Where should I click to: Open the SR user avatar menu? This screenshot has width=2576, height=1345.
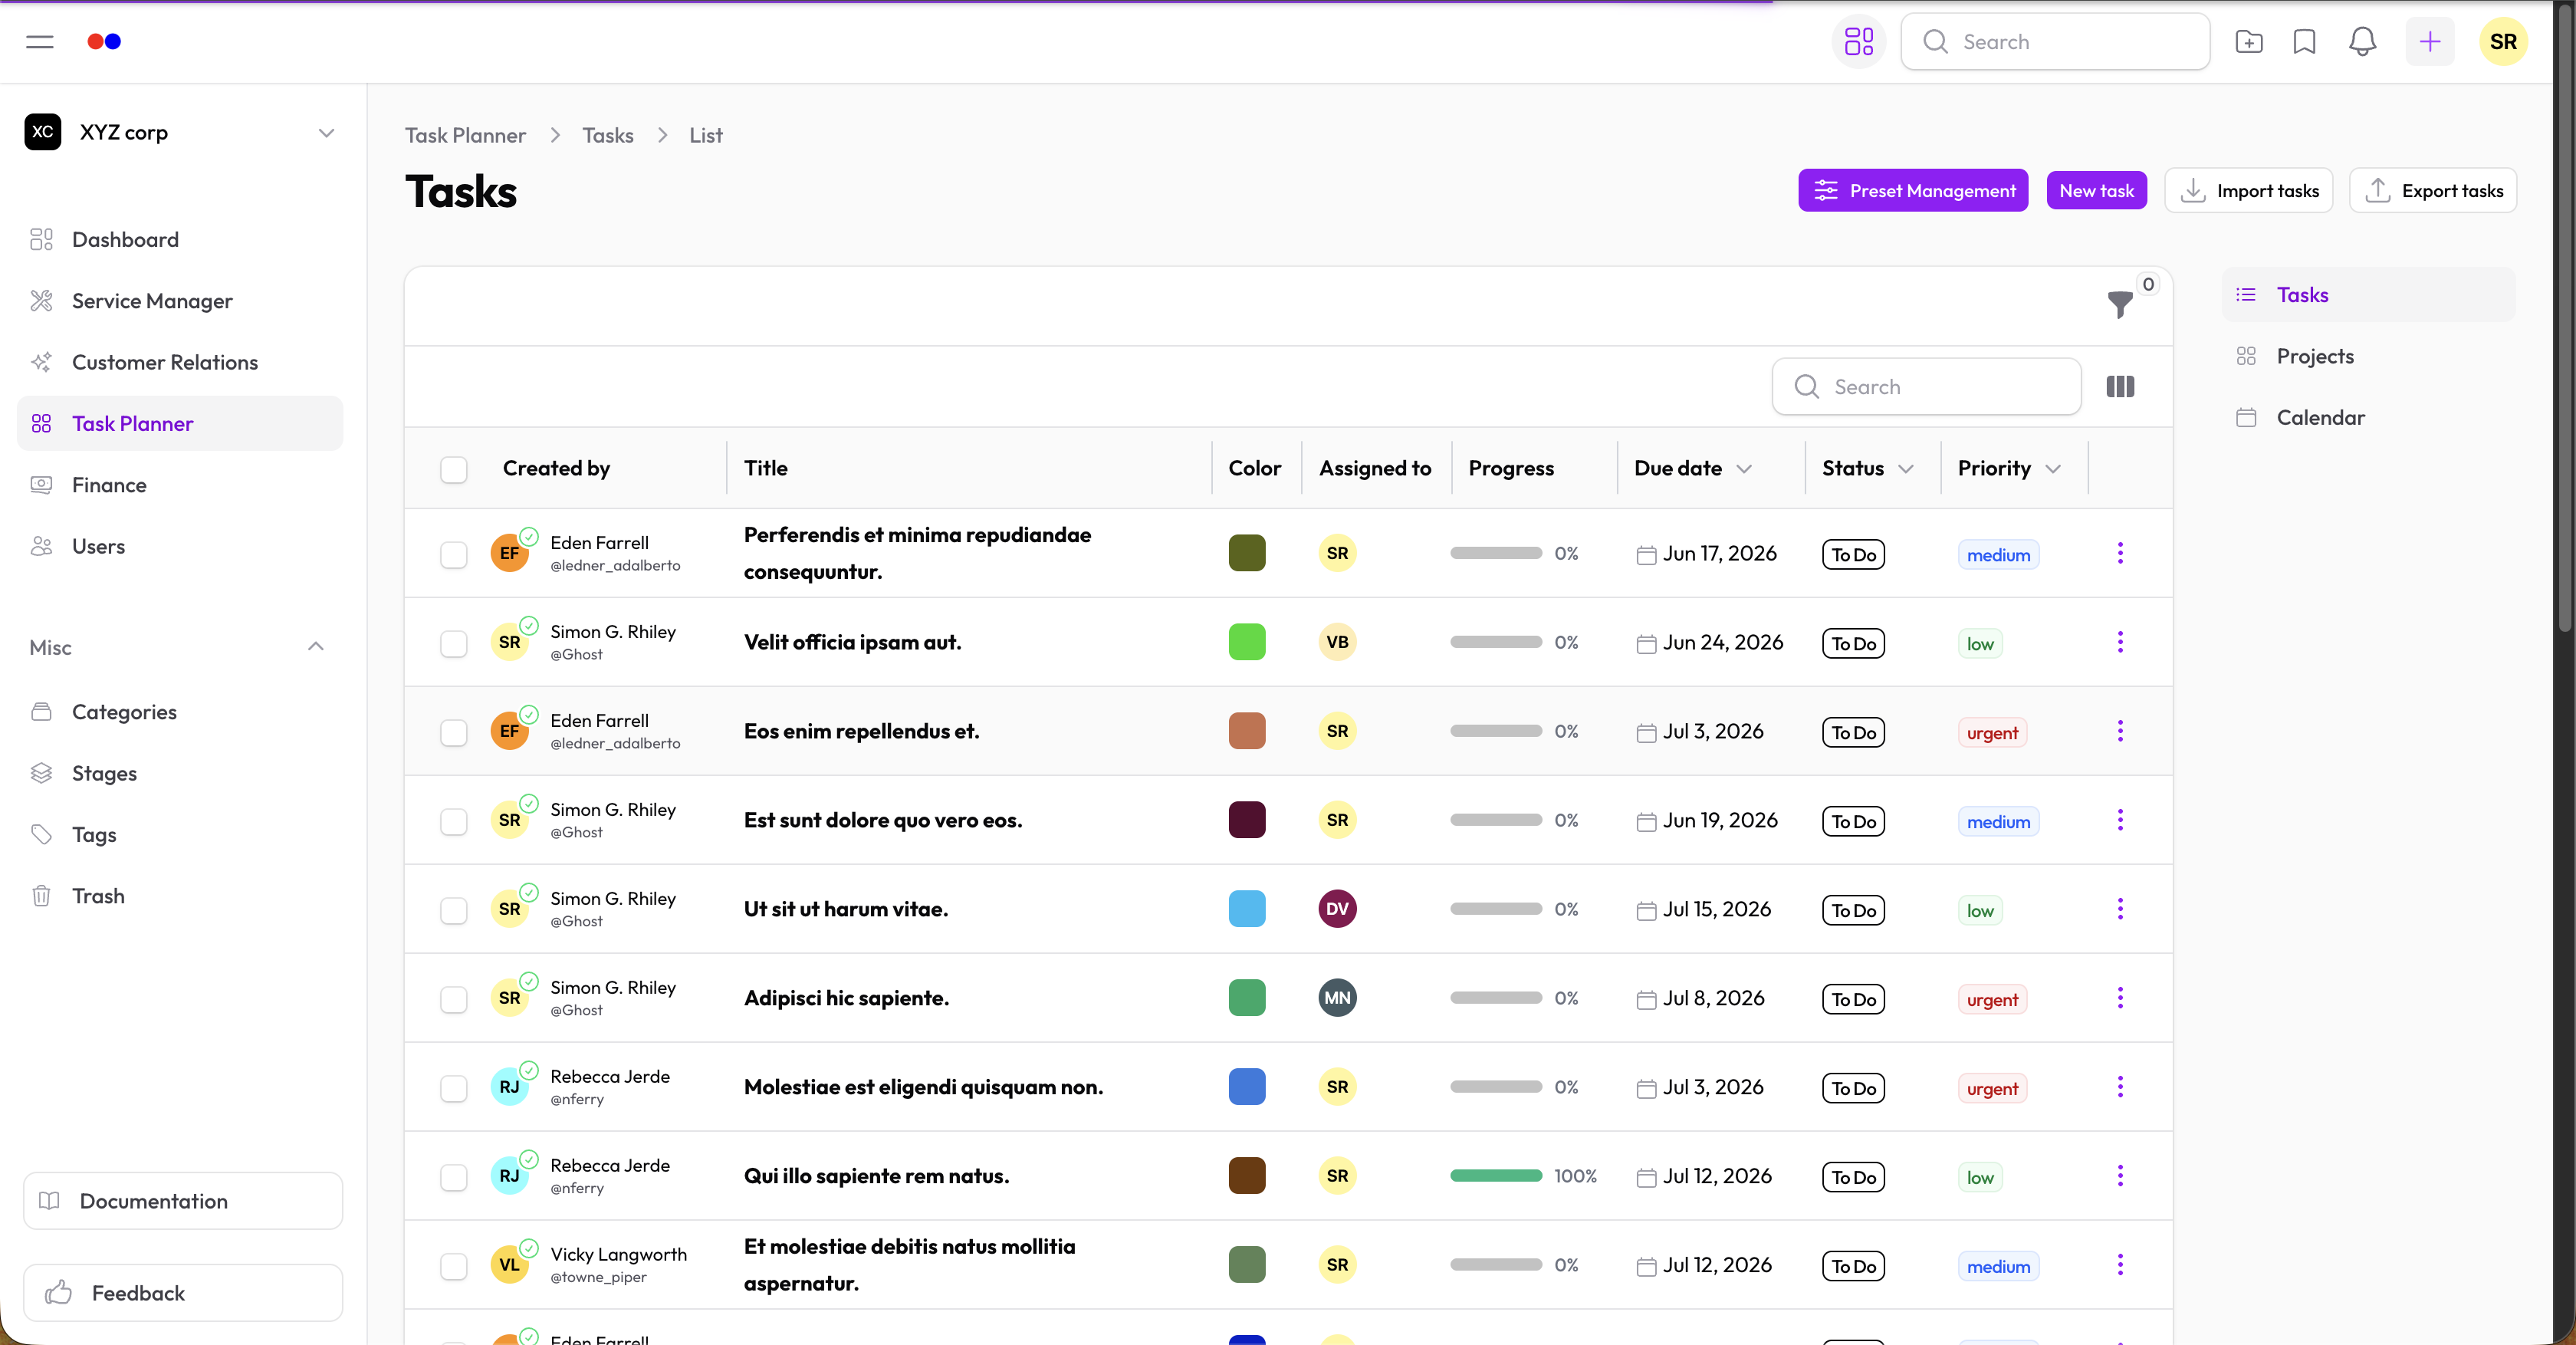(2503, 41)
